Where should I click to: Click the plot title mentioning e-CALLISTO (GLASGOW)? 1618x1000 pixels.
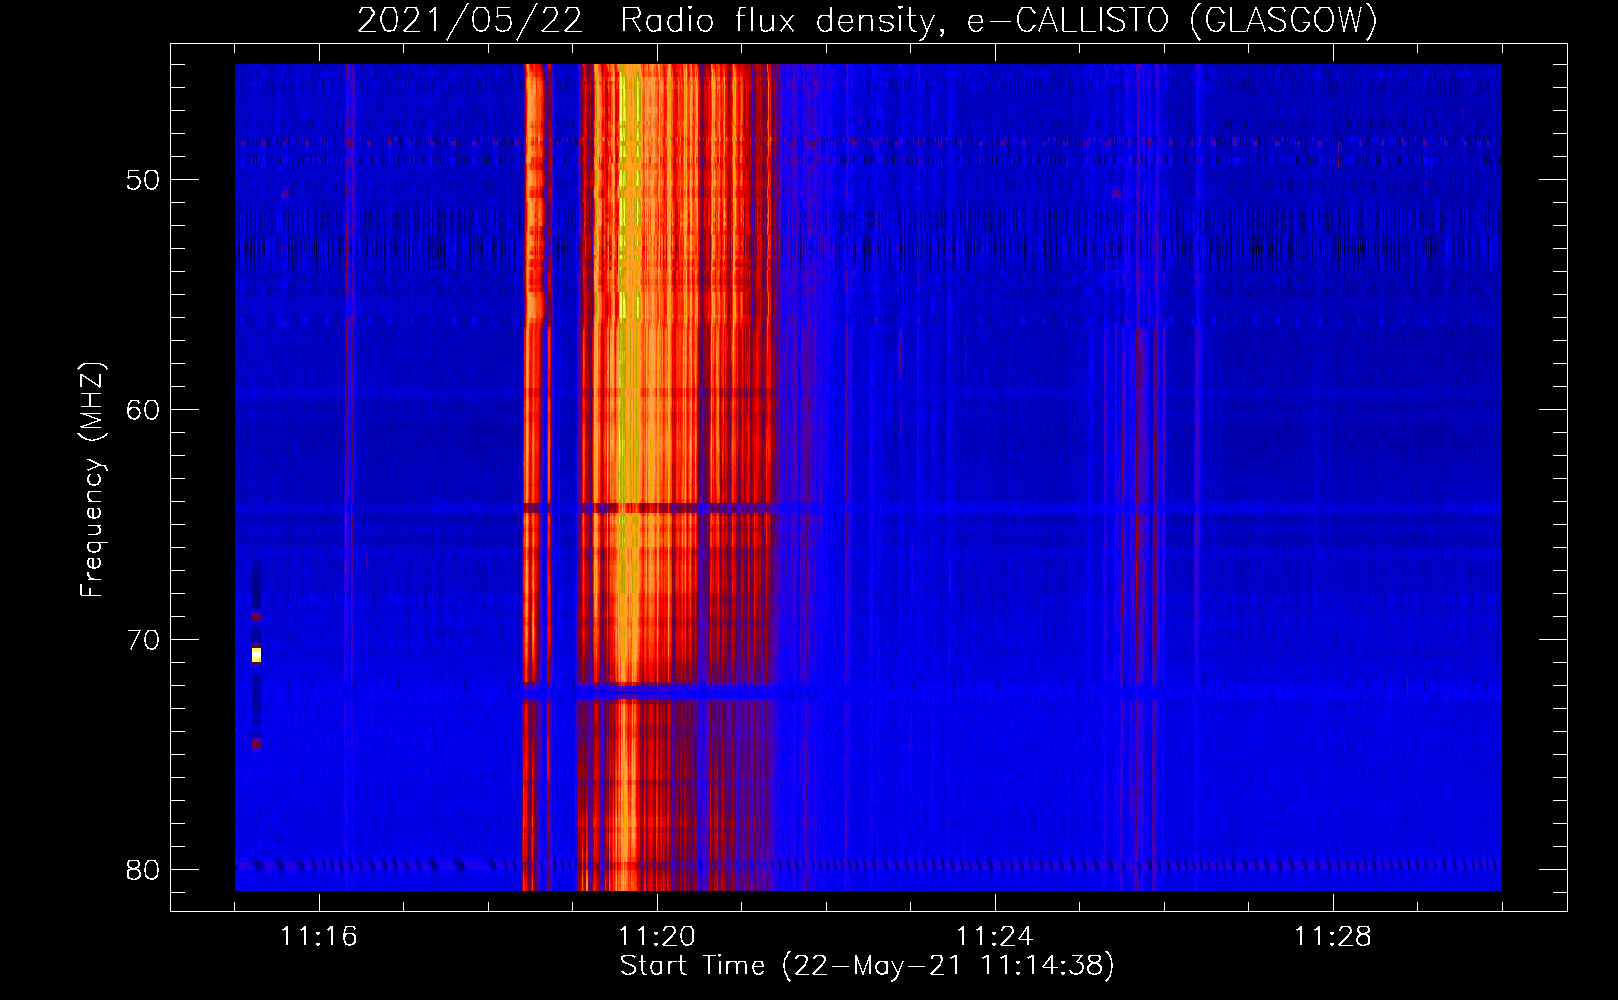[867, 21]
